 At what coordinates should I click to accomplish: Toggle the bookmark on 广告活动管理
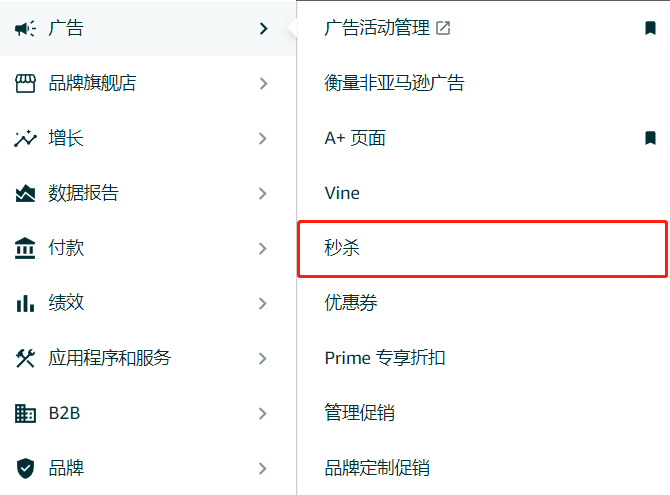tap(650, 28)
